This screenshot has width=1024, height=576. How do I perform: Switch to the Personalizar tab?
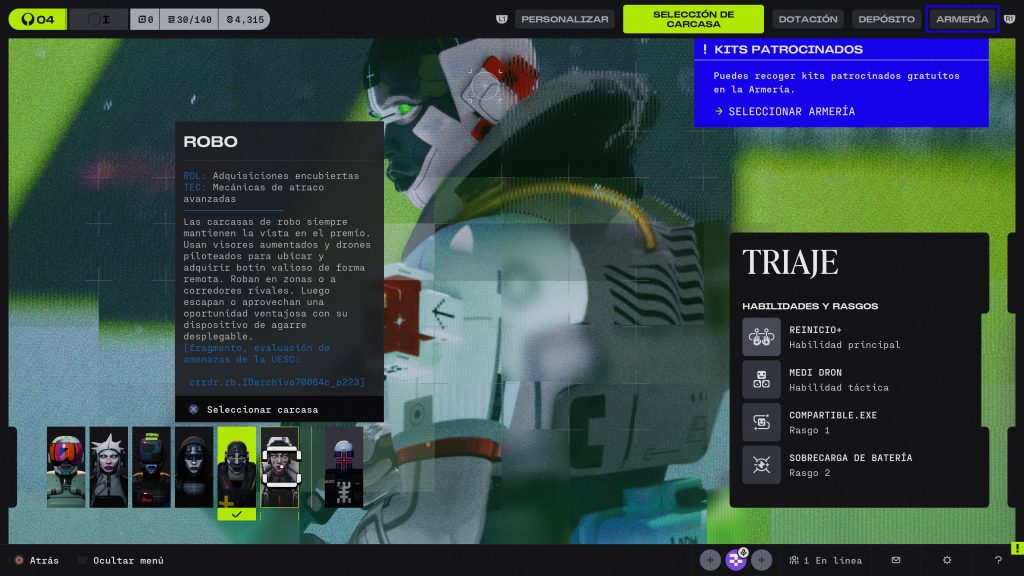click(x=565, y=19)
